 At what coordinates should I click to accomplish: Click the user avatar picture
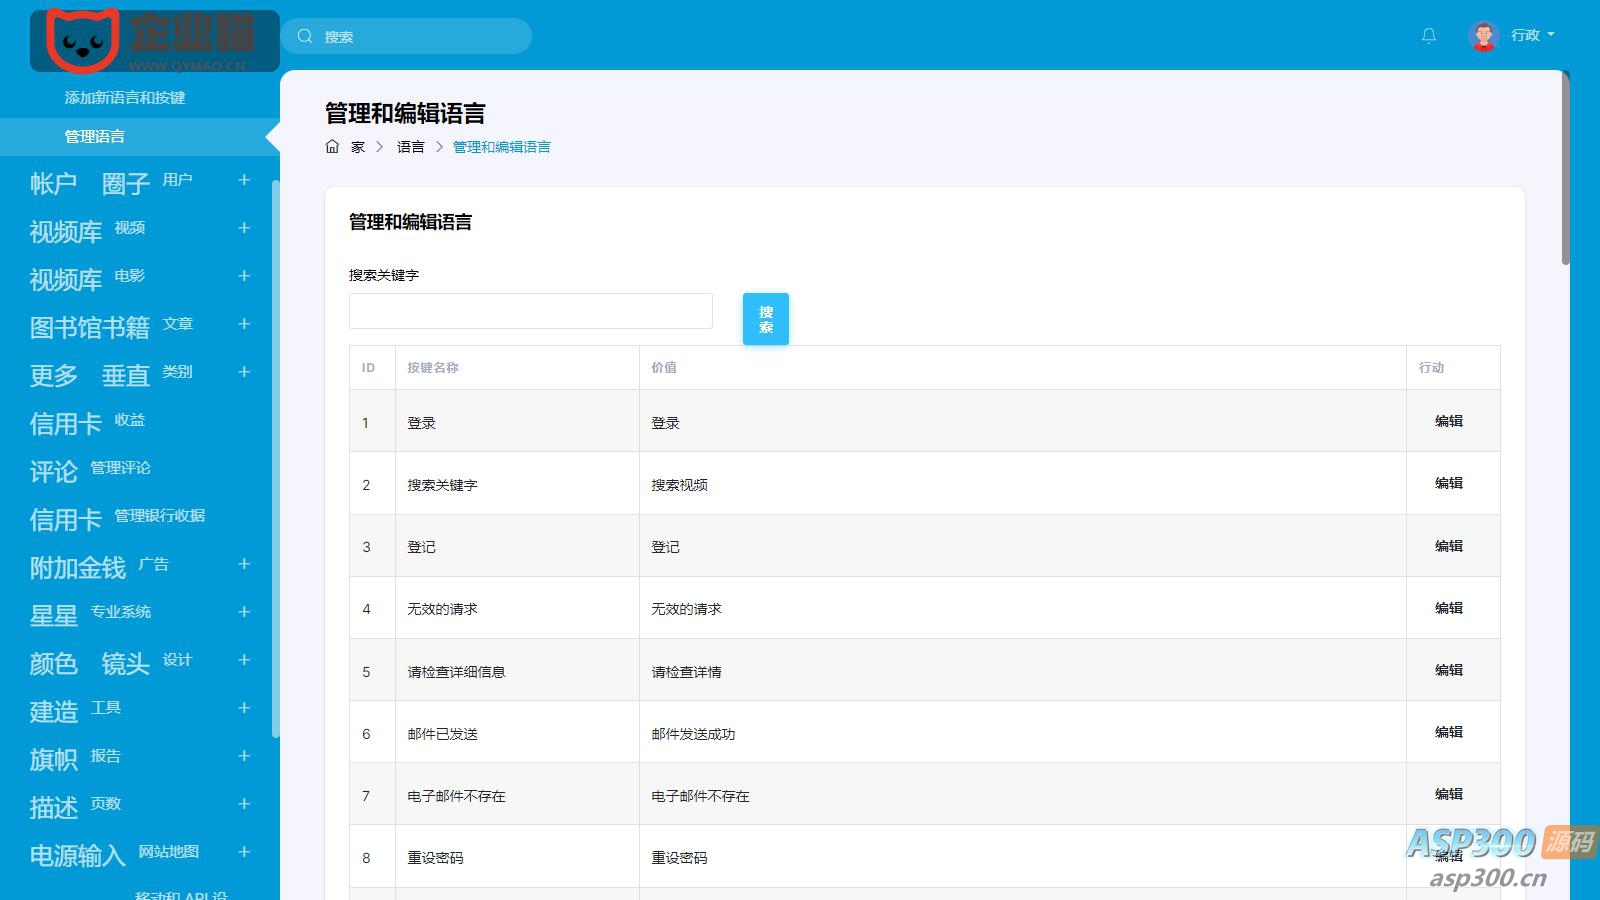tap(1483, 36)
